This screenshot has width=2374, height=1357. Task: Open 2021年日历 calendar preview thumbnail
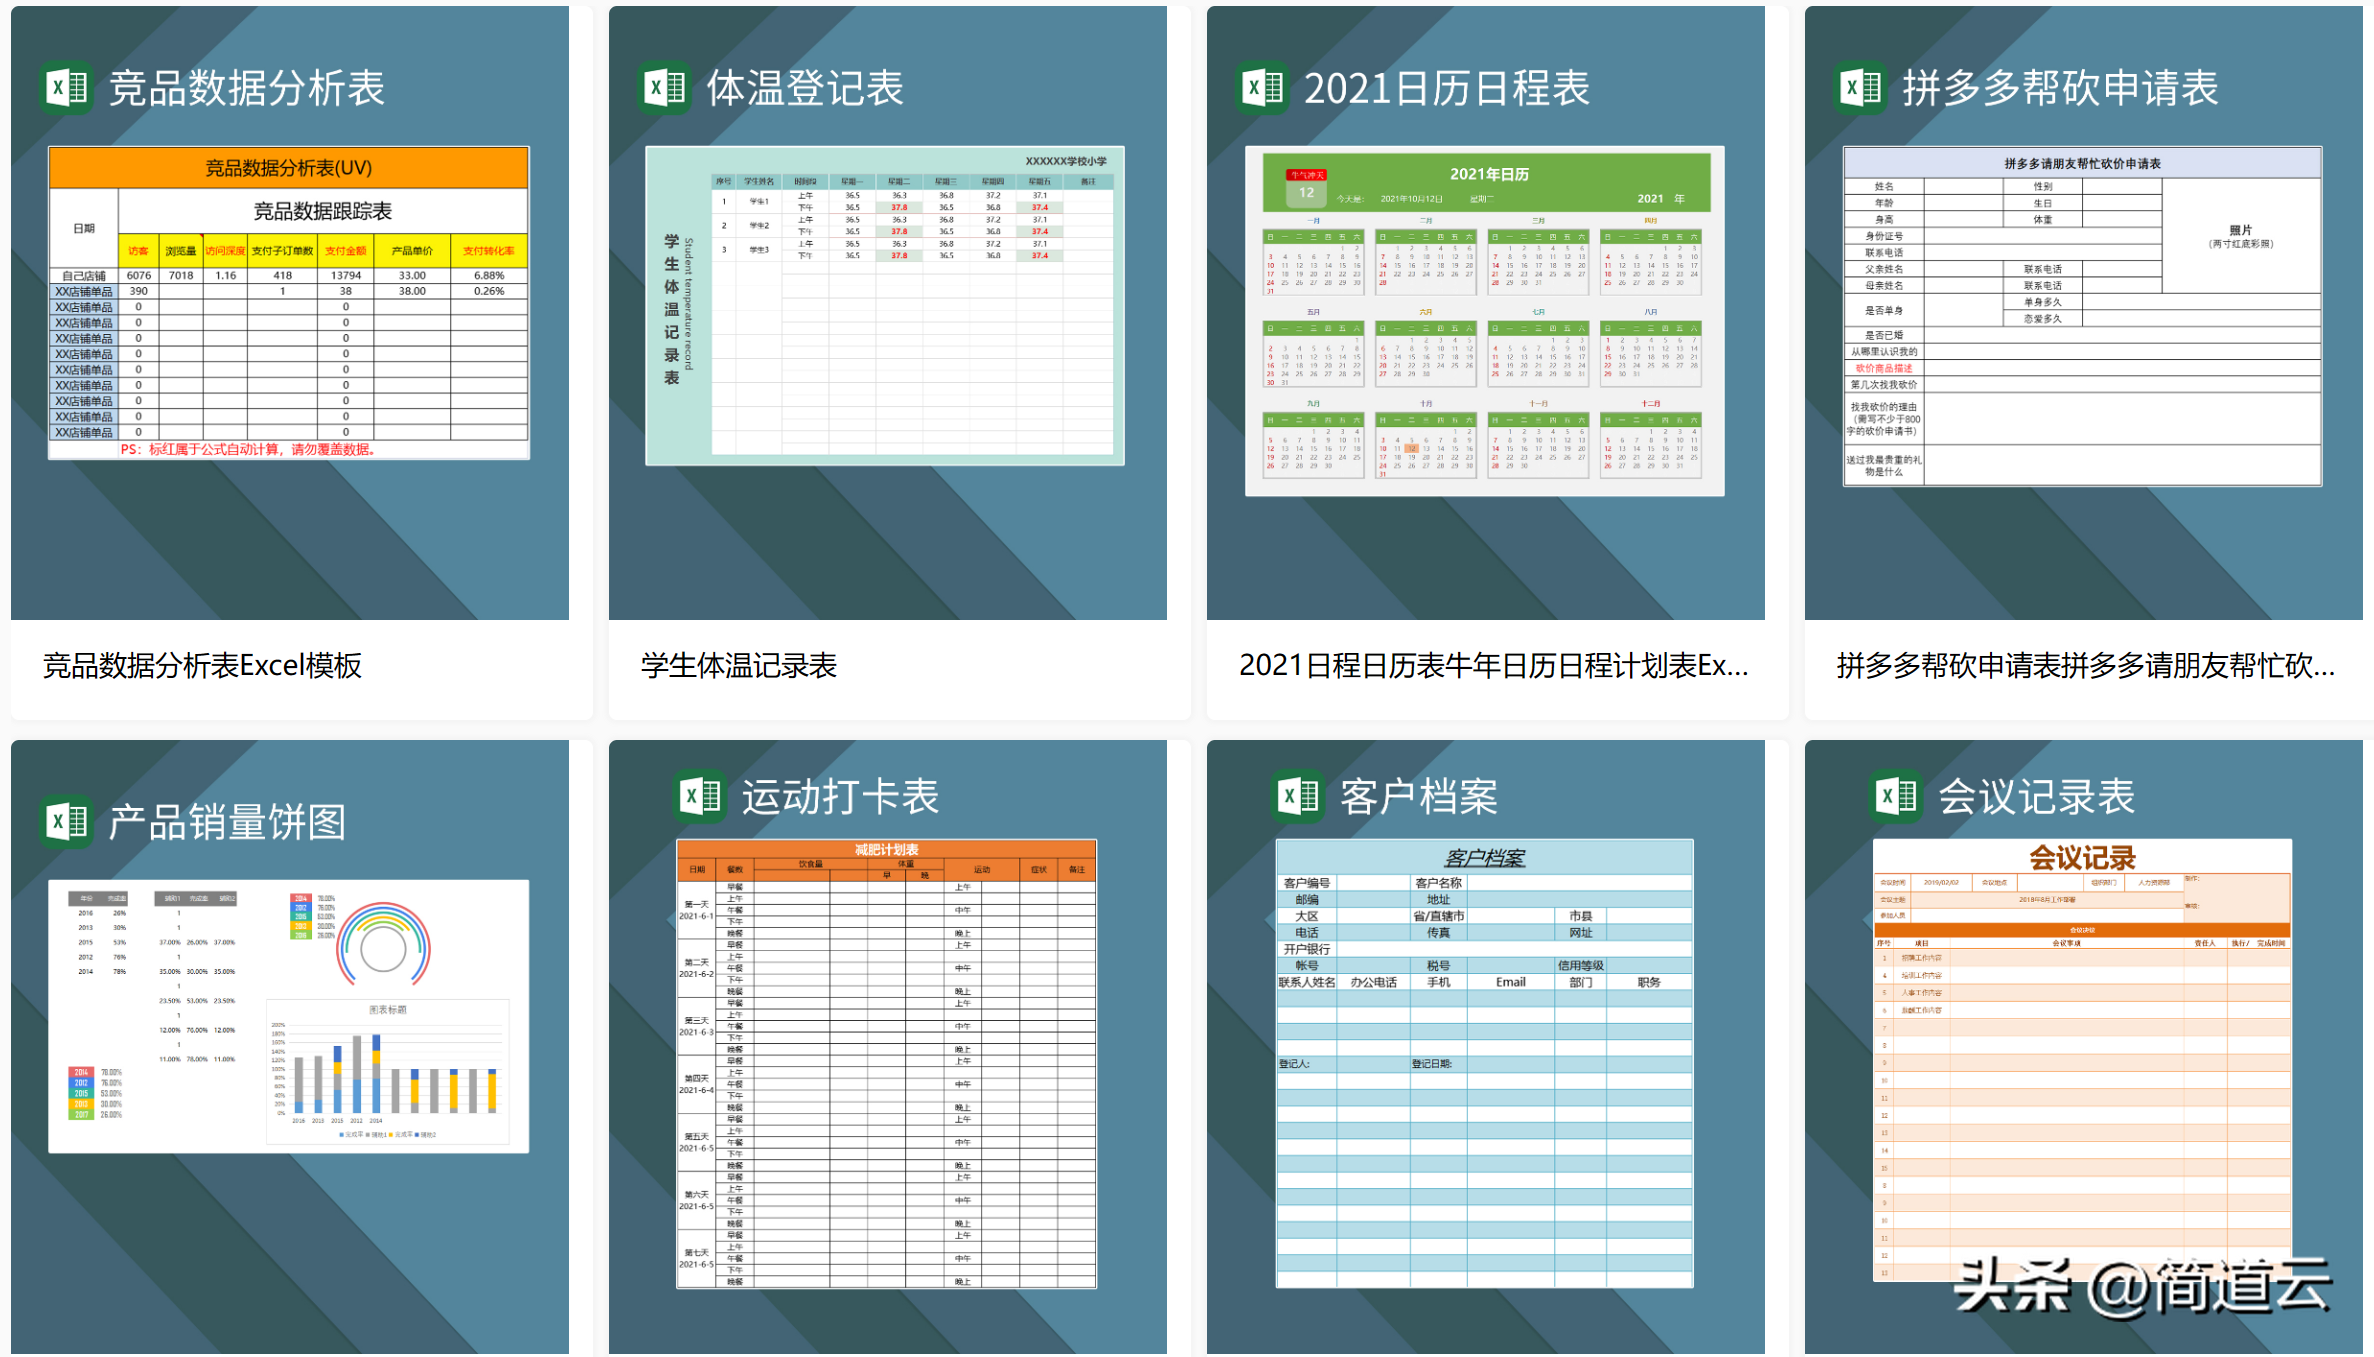pos(1485,321)
